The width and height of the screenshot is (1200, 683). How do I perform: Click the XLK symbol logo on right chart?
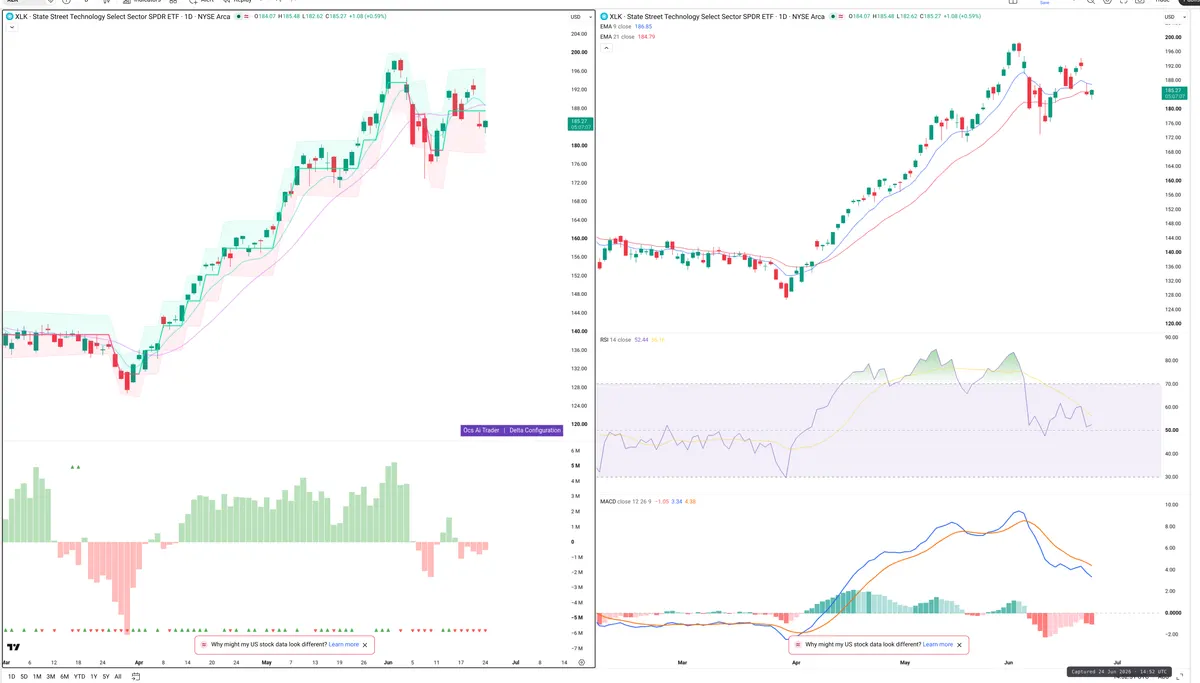click(x=604, y=16)
